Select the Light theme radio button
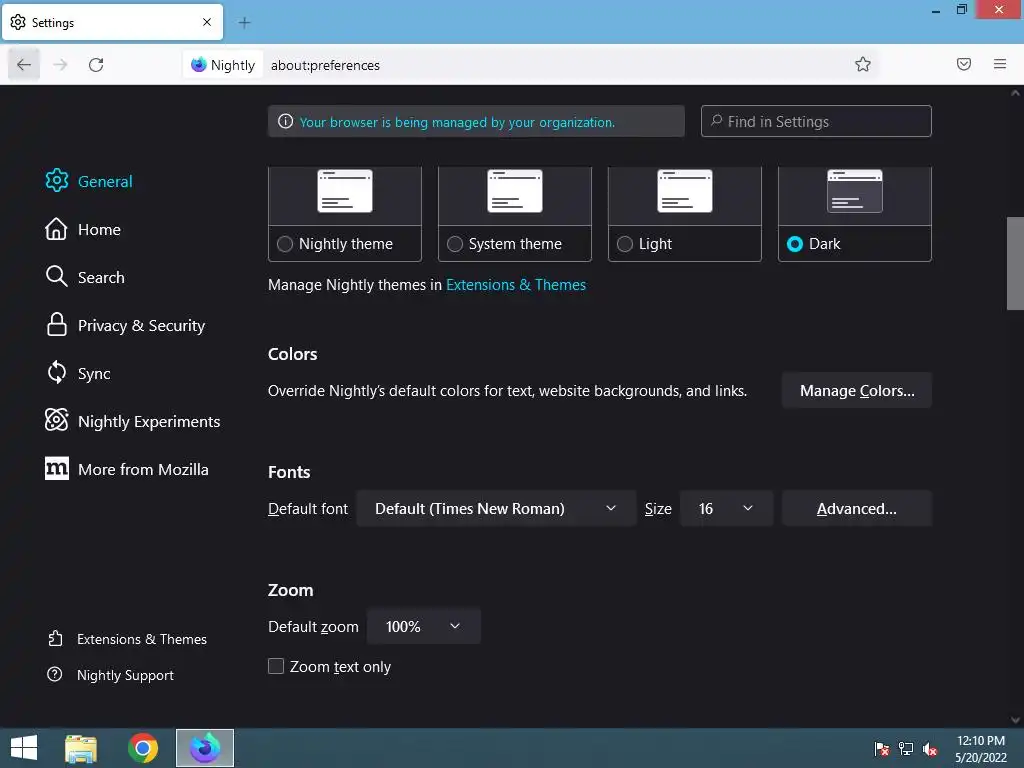This screenshot has width=1024, height=768. (x=624, y=244)
